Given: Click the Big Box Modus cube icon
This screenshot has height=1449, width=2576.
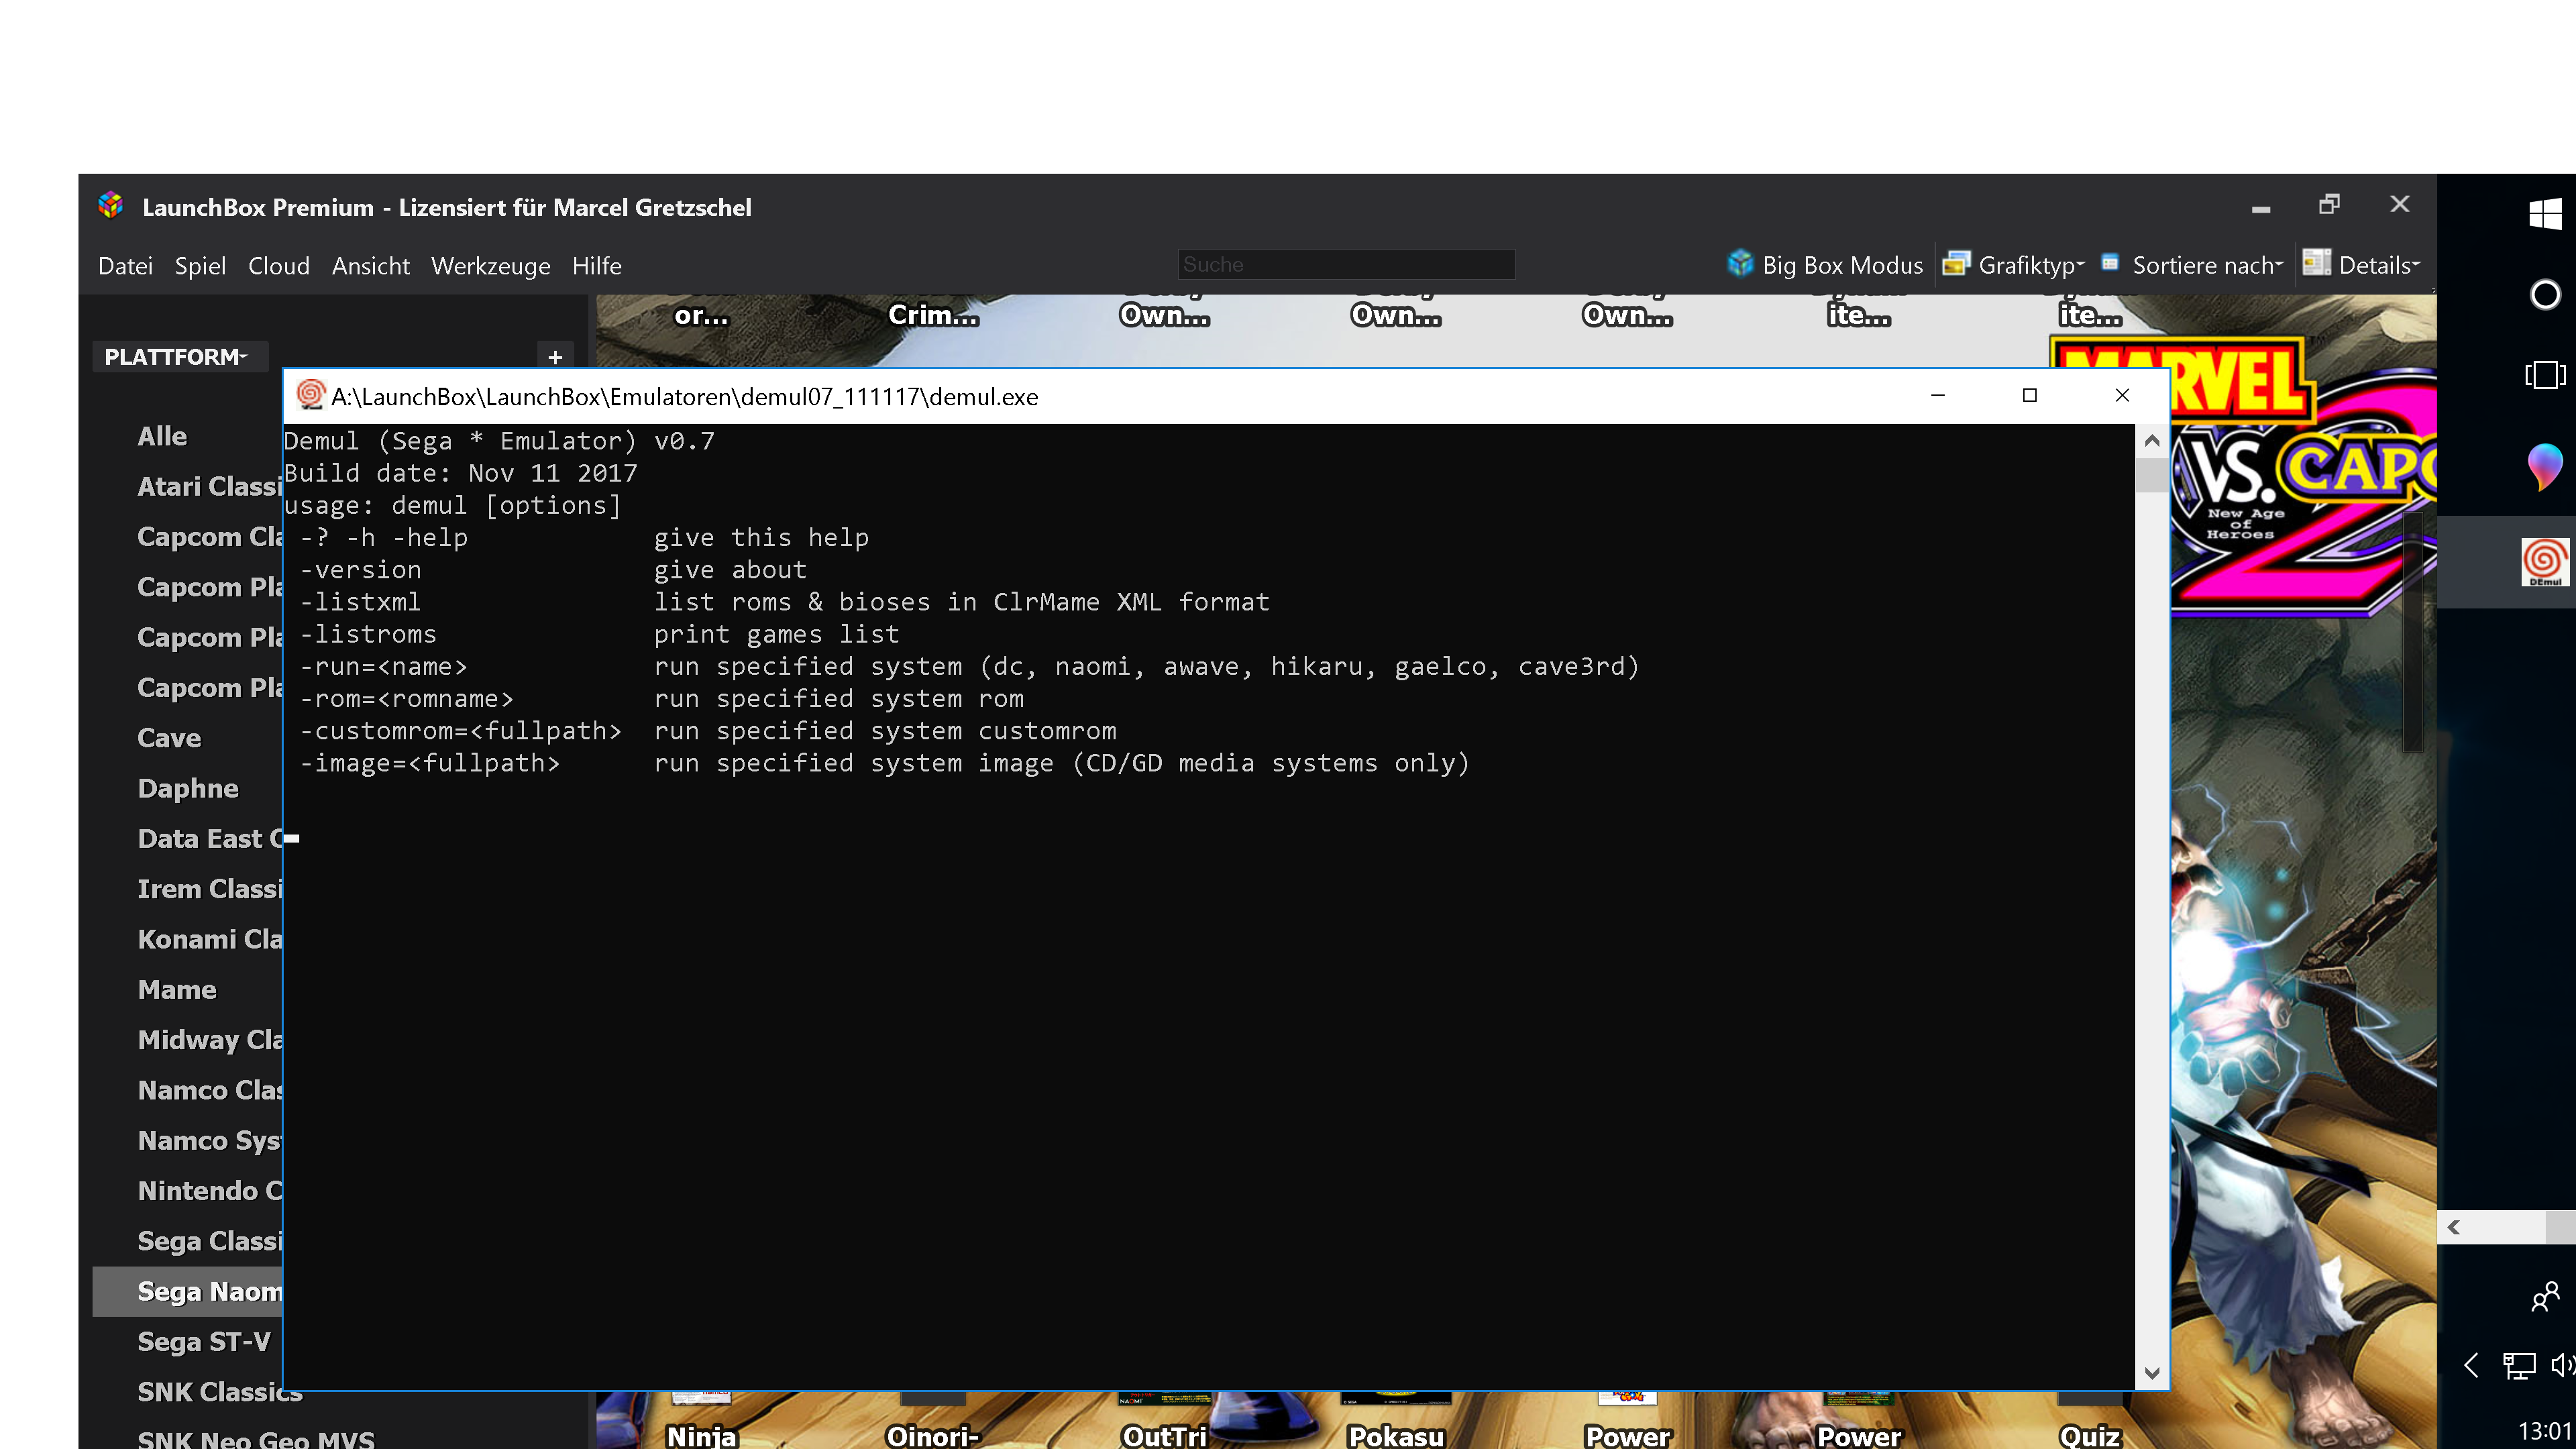Looking at the screenshot, I should coord(1740,263).
